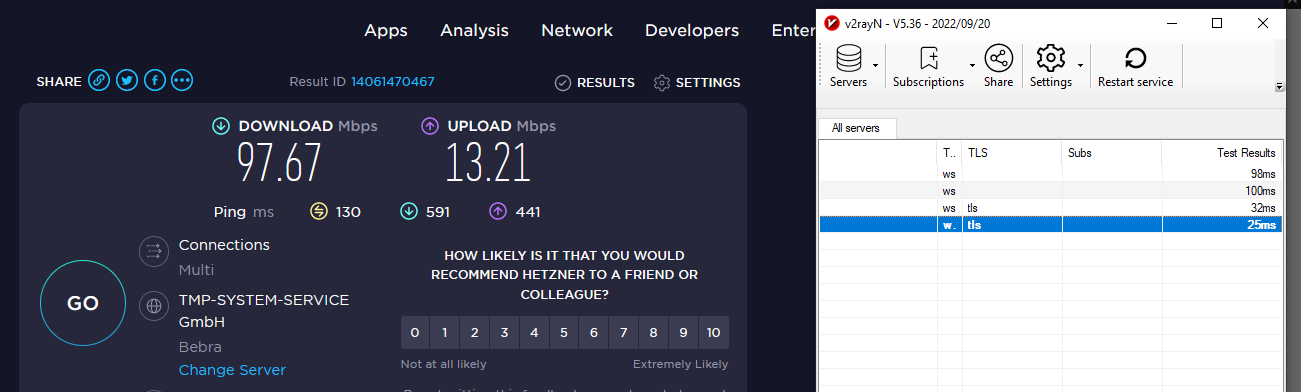Viewport: 1301px width, 392px height.
Task: Rate Hetzner 0 on survey
Action: 414,332
